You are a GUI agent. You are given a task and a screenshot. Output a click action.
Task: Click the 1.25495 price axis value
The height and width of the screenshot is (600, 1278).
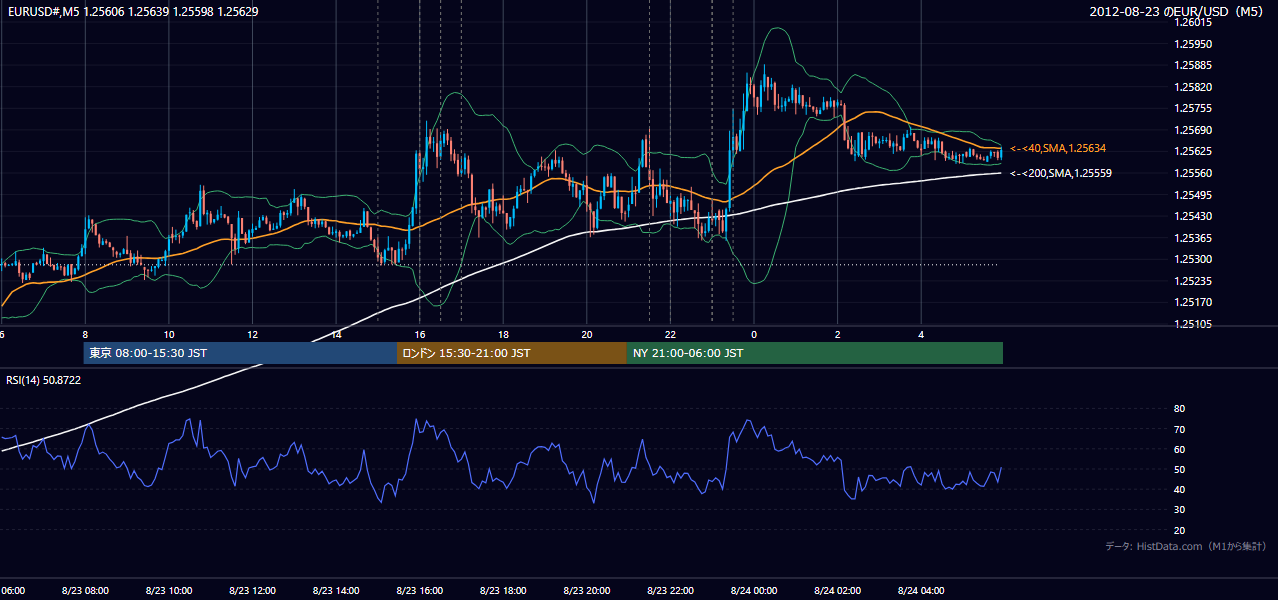[x=1192, y=195]
